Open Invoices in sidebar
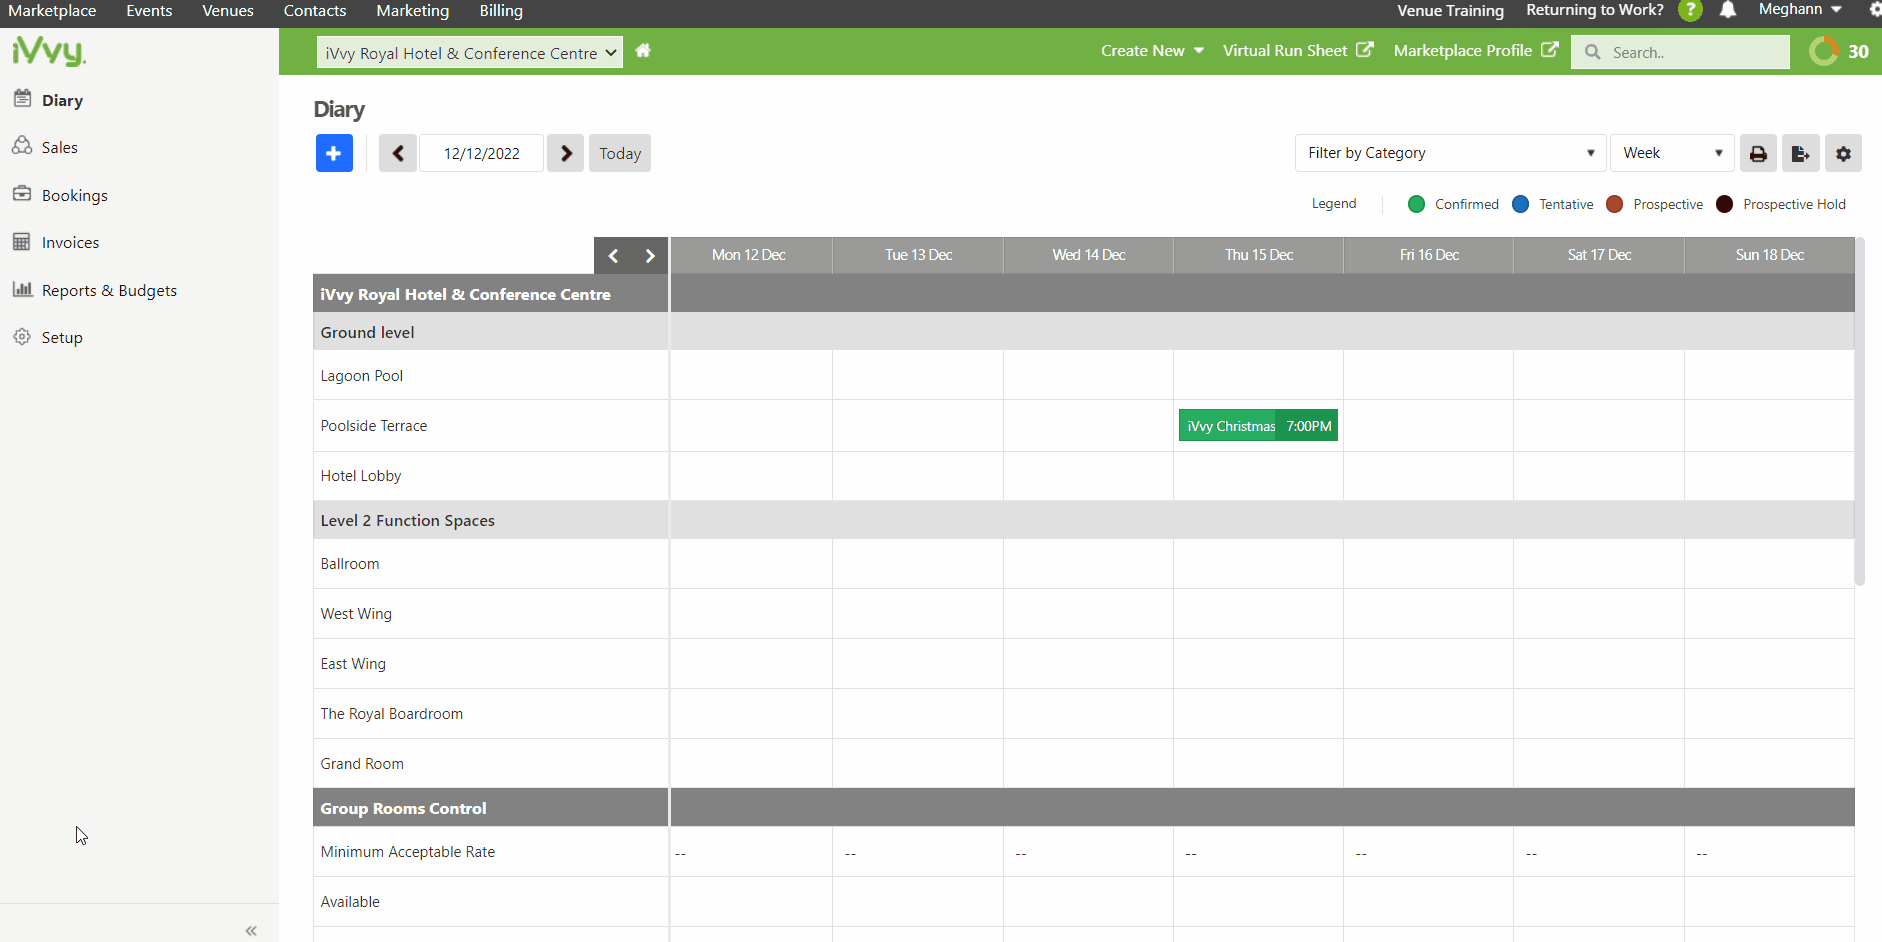The image size is (1882, 942). [70, 242]
